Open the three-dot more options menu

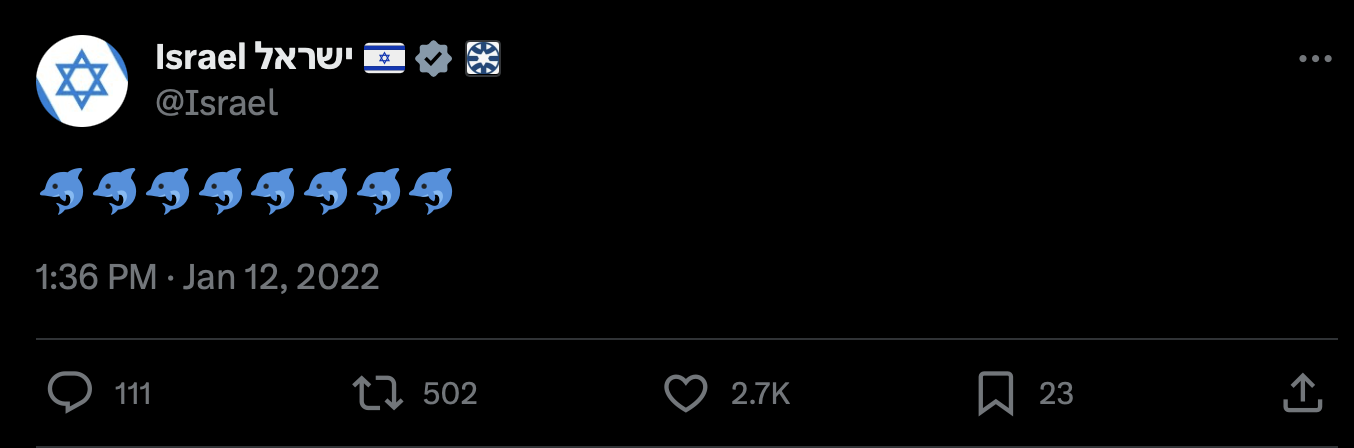[1315, 60]
